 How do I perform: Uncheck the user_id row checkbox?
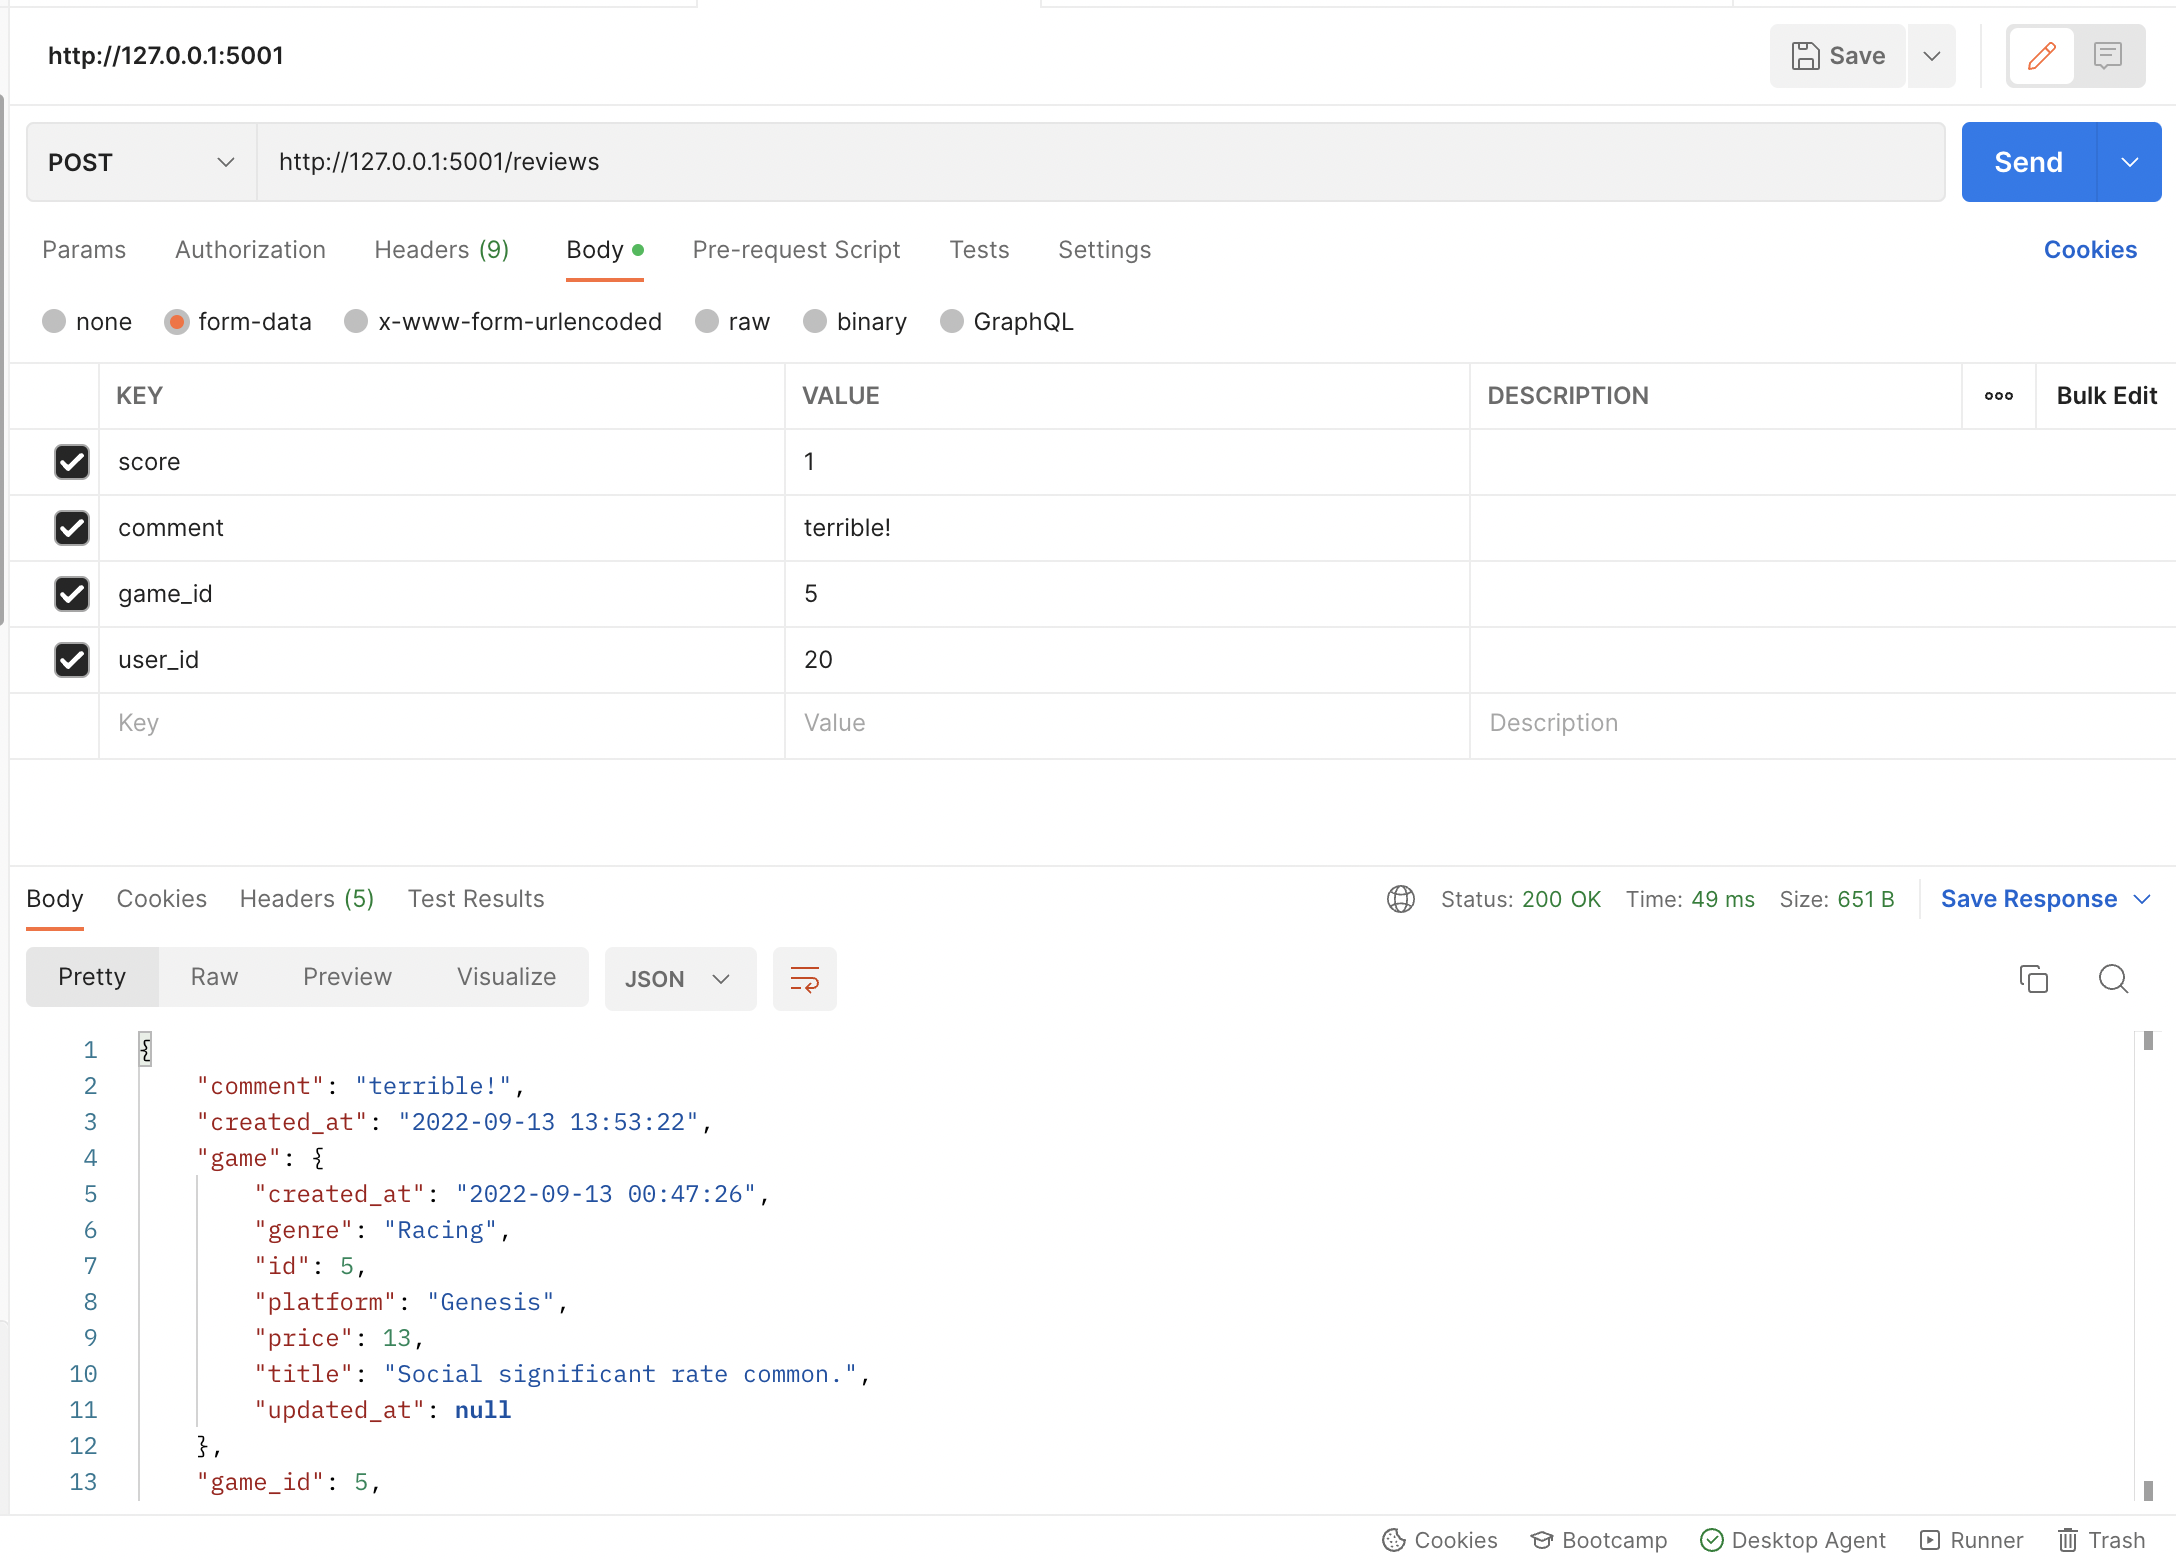[x=72, y=660]
